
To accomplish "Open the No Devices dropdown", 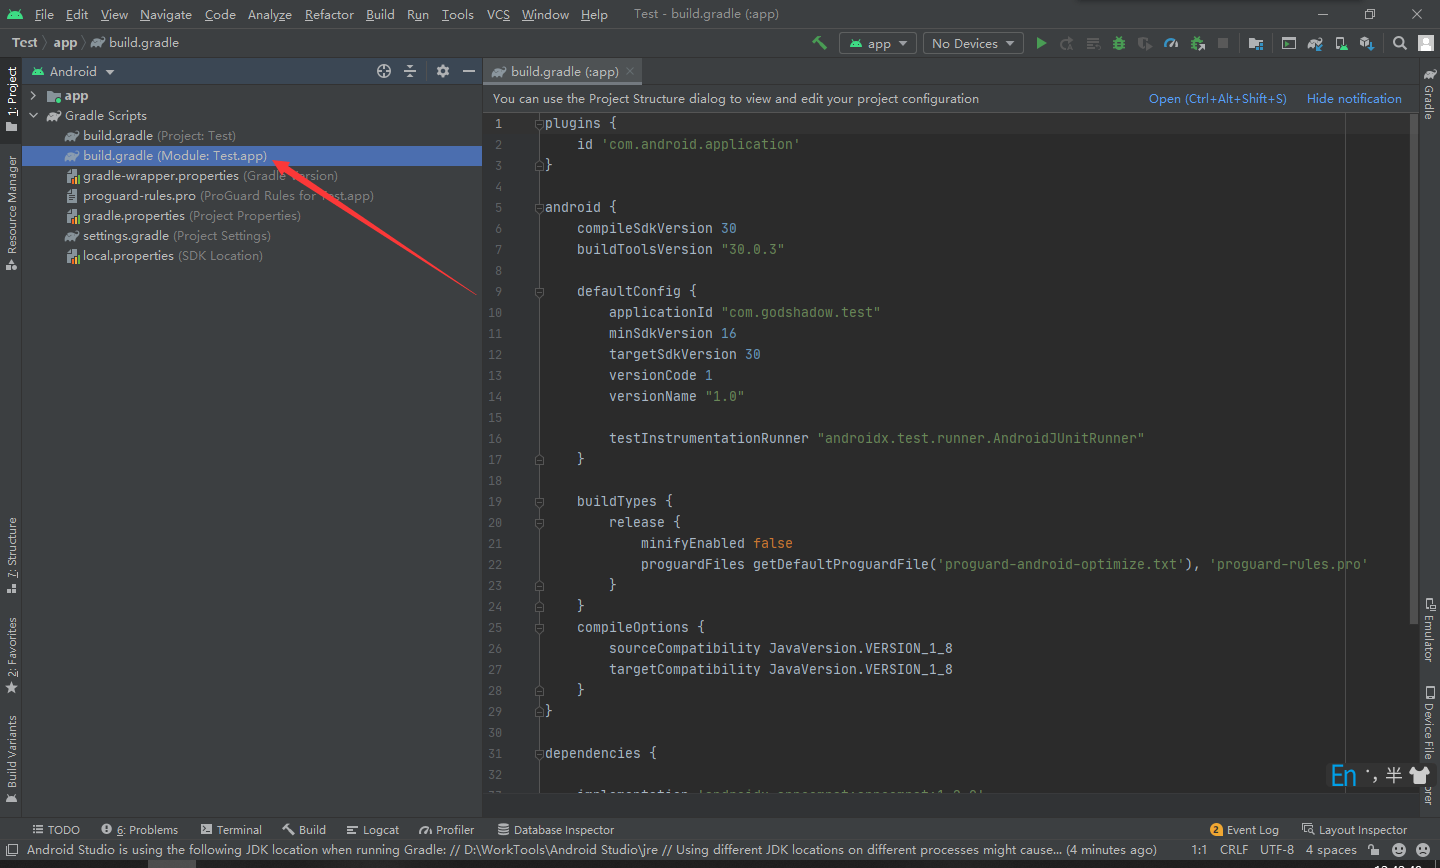I will [x=973, y=43].
